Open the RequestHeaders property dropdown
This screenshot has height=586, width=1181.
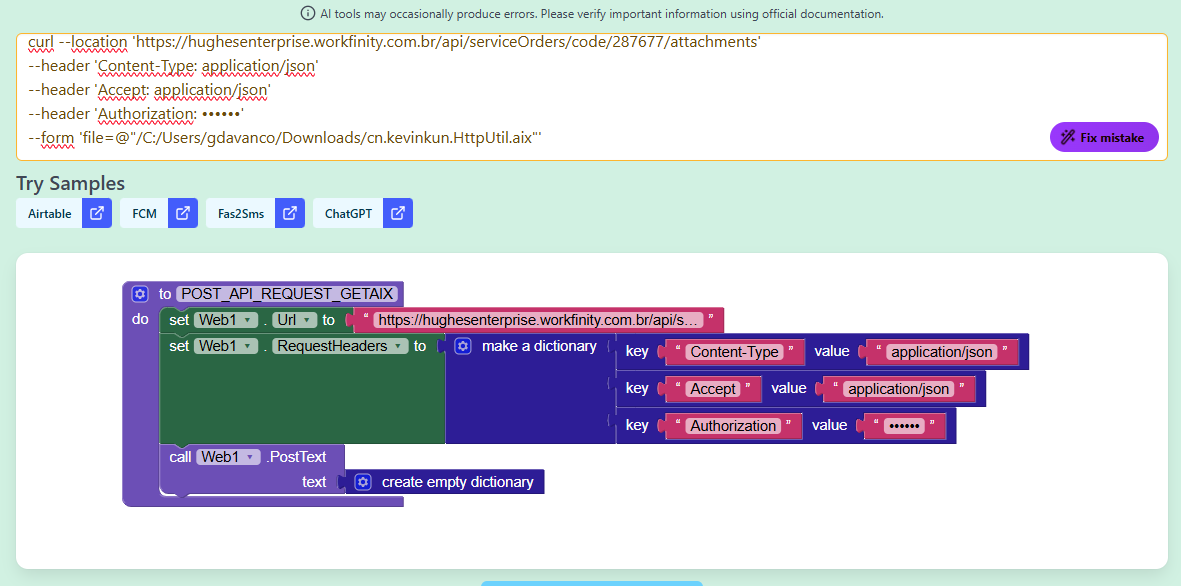399,347
